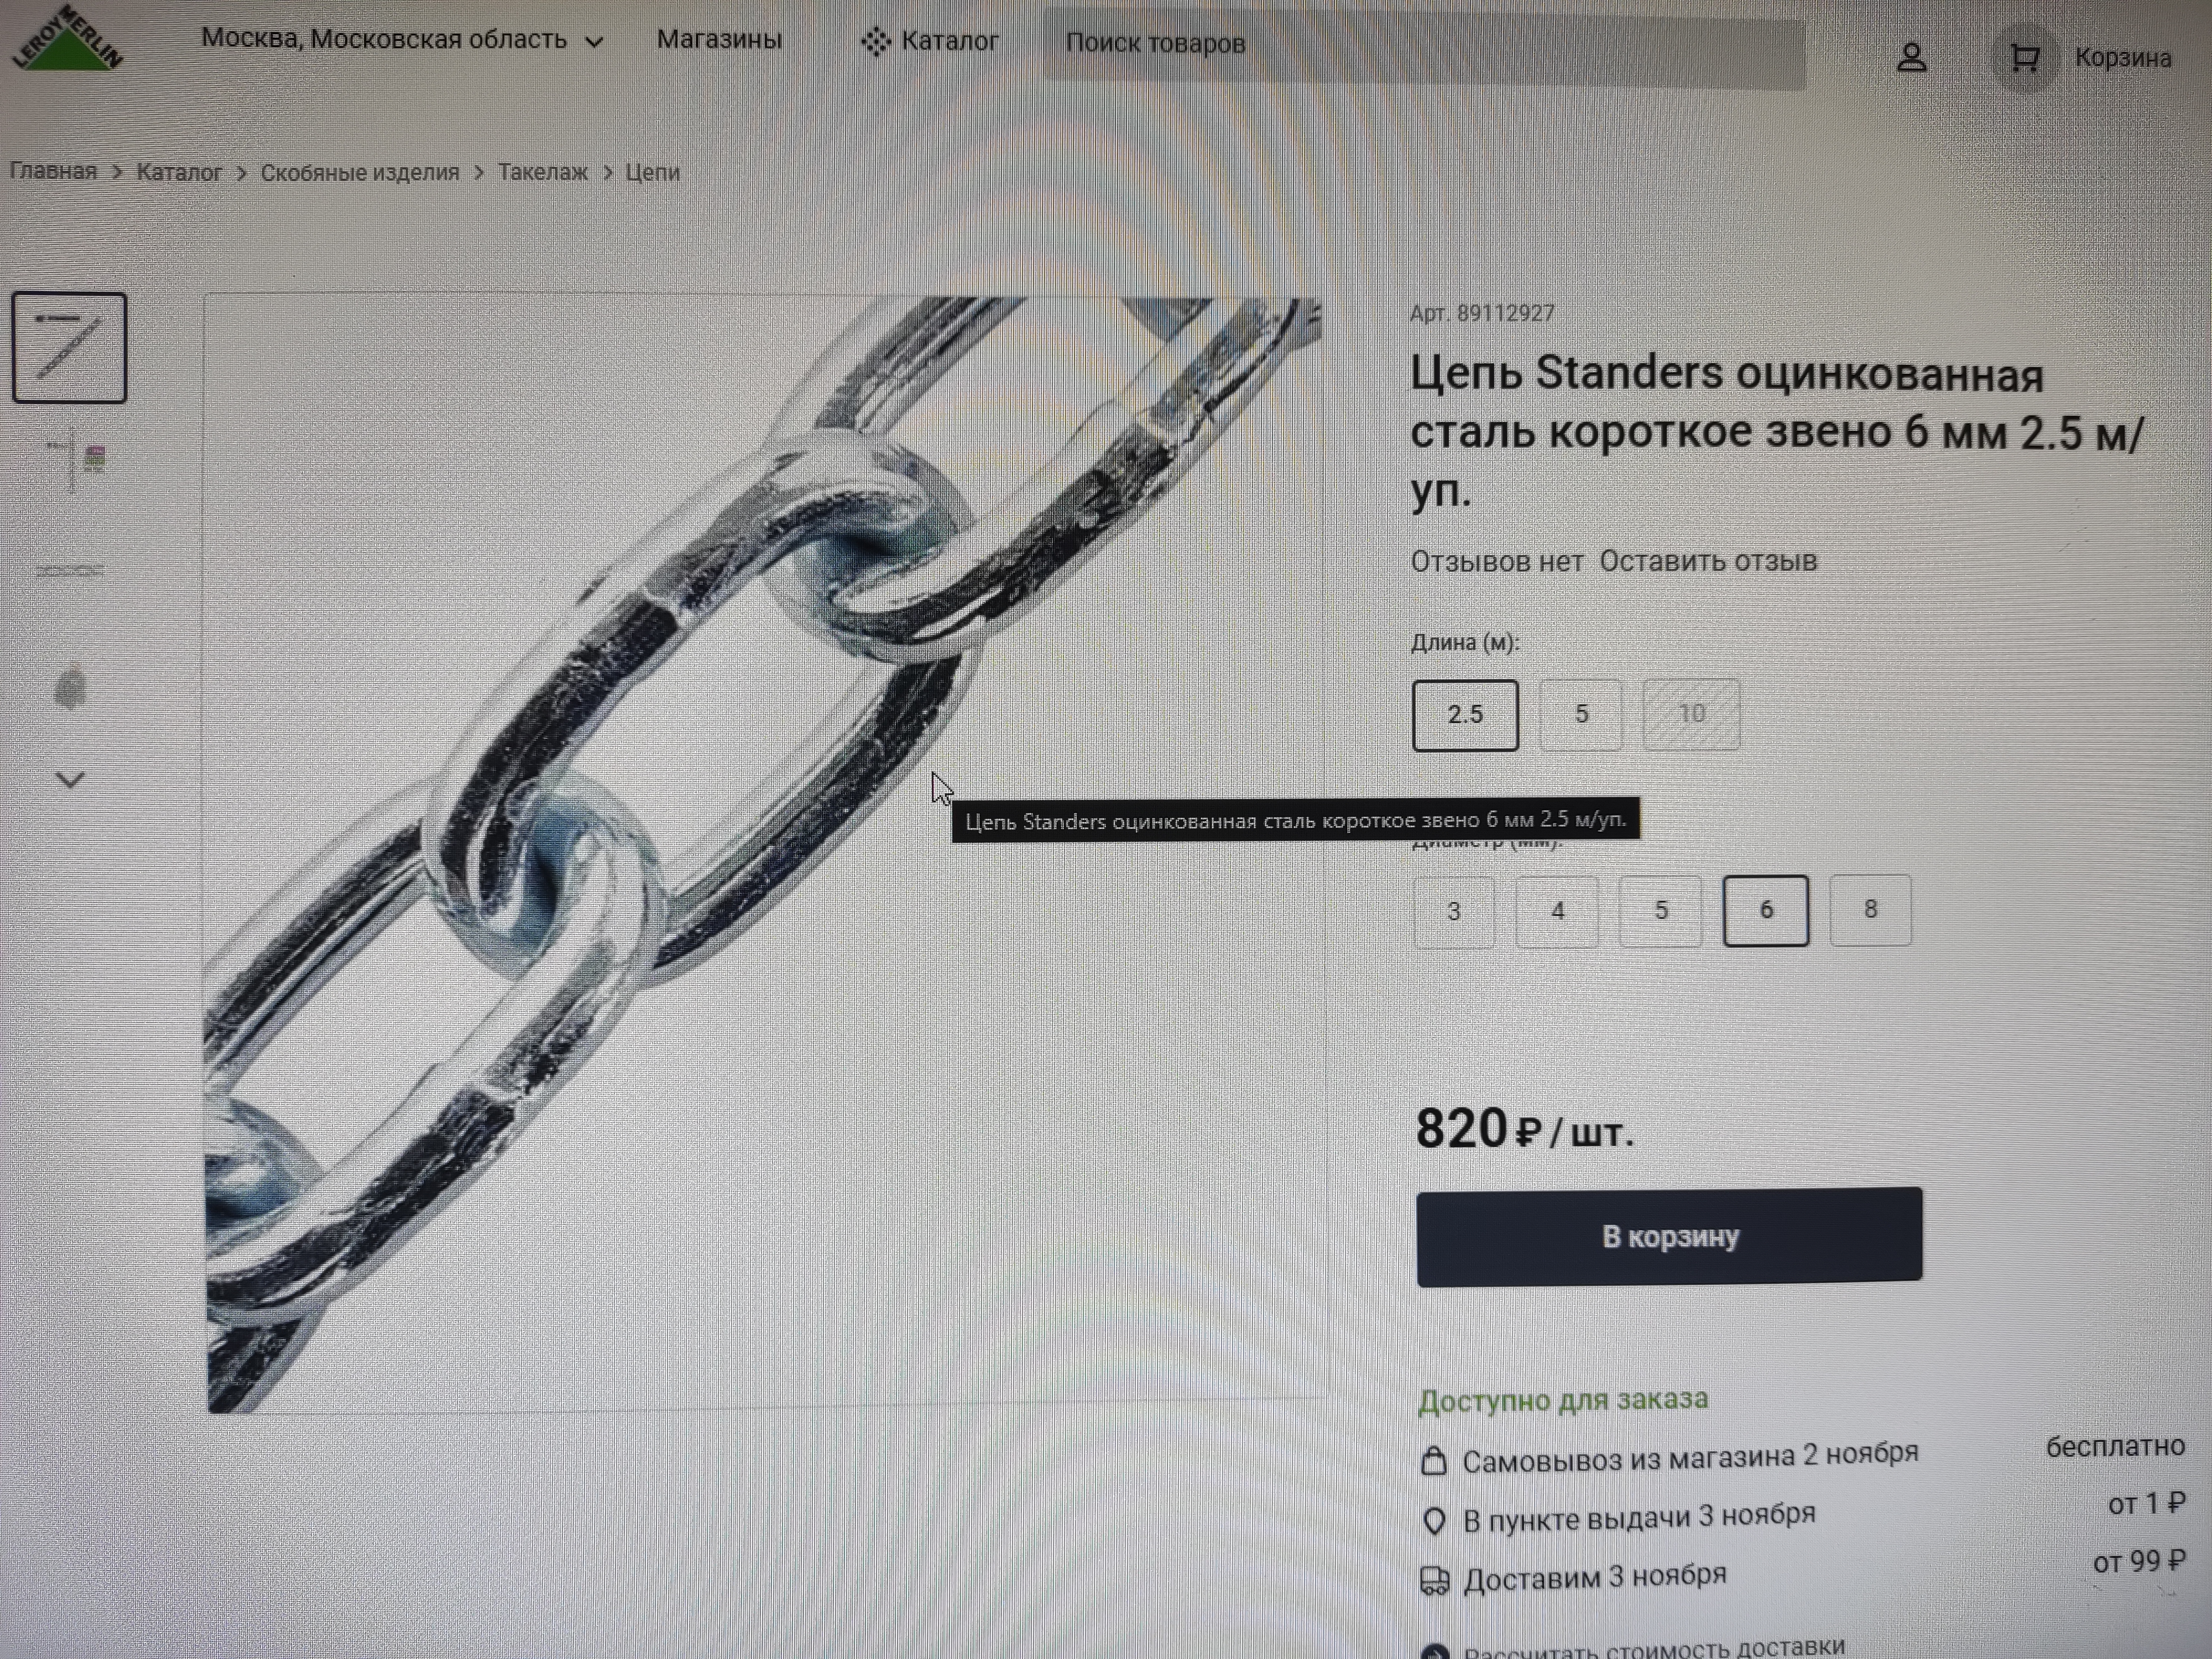Click the Leroy Merlin logo
2212x1659 pixels.
pyautogui.click(x=67, y=40)
